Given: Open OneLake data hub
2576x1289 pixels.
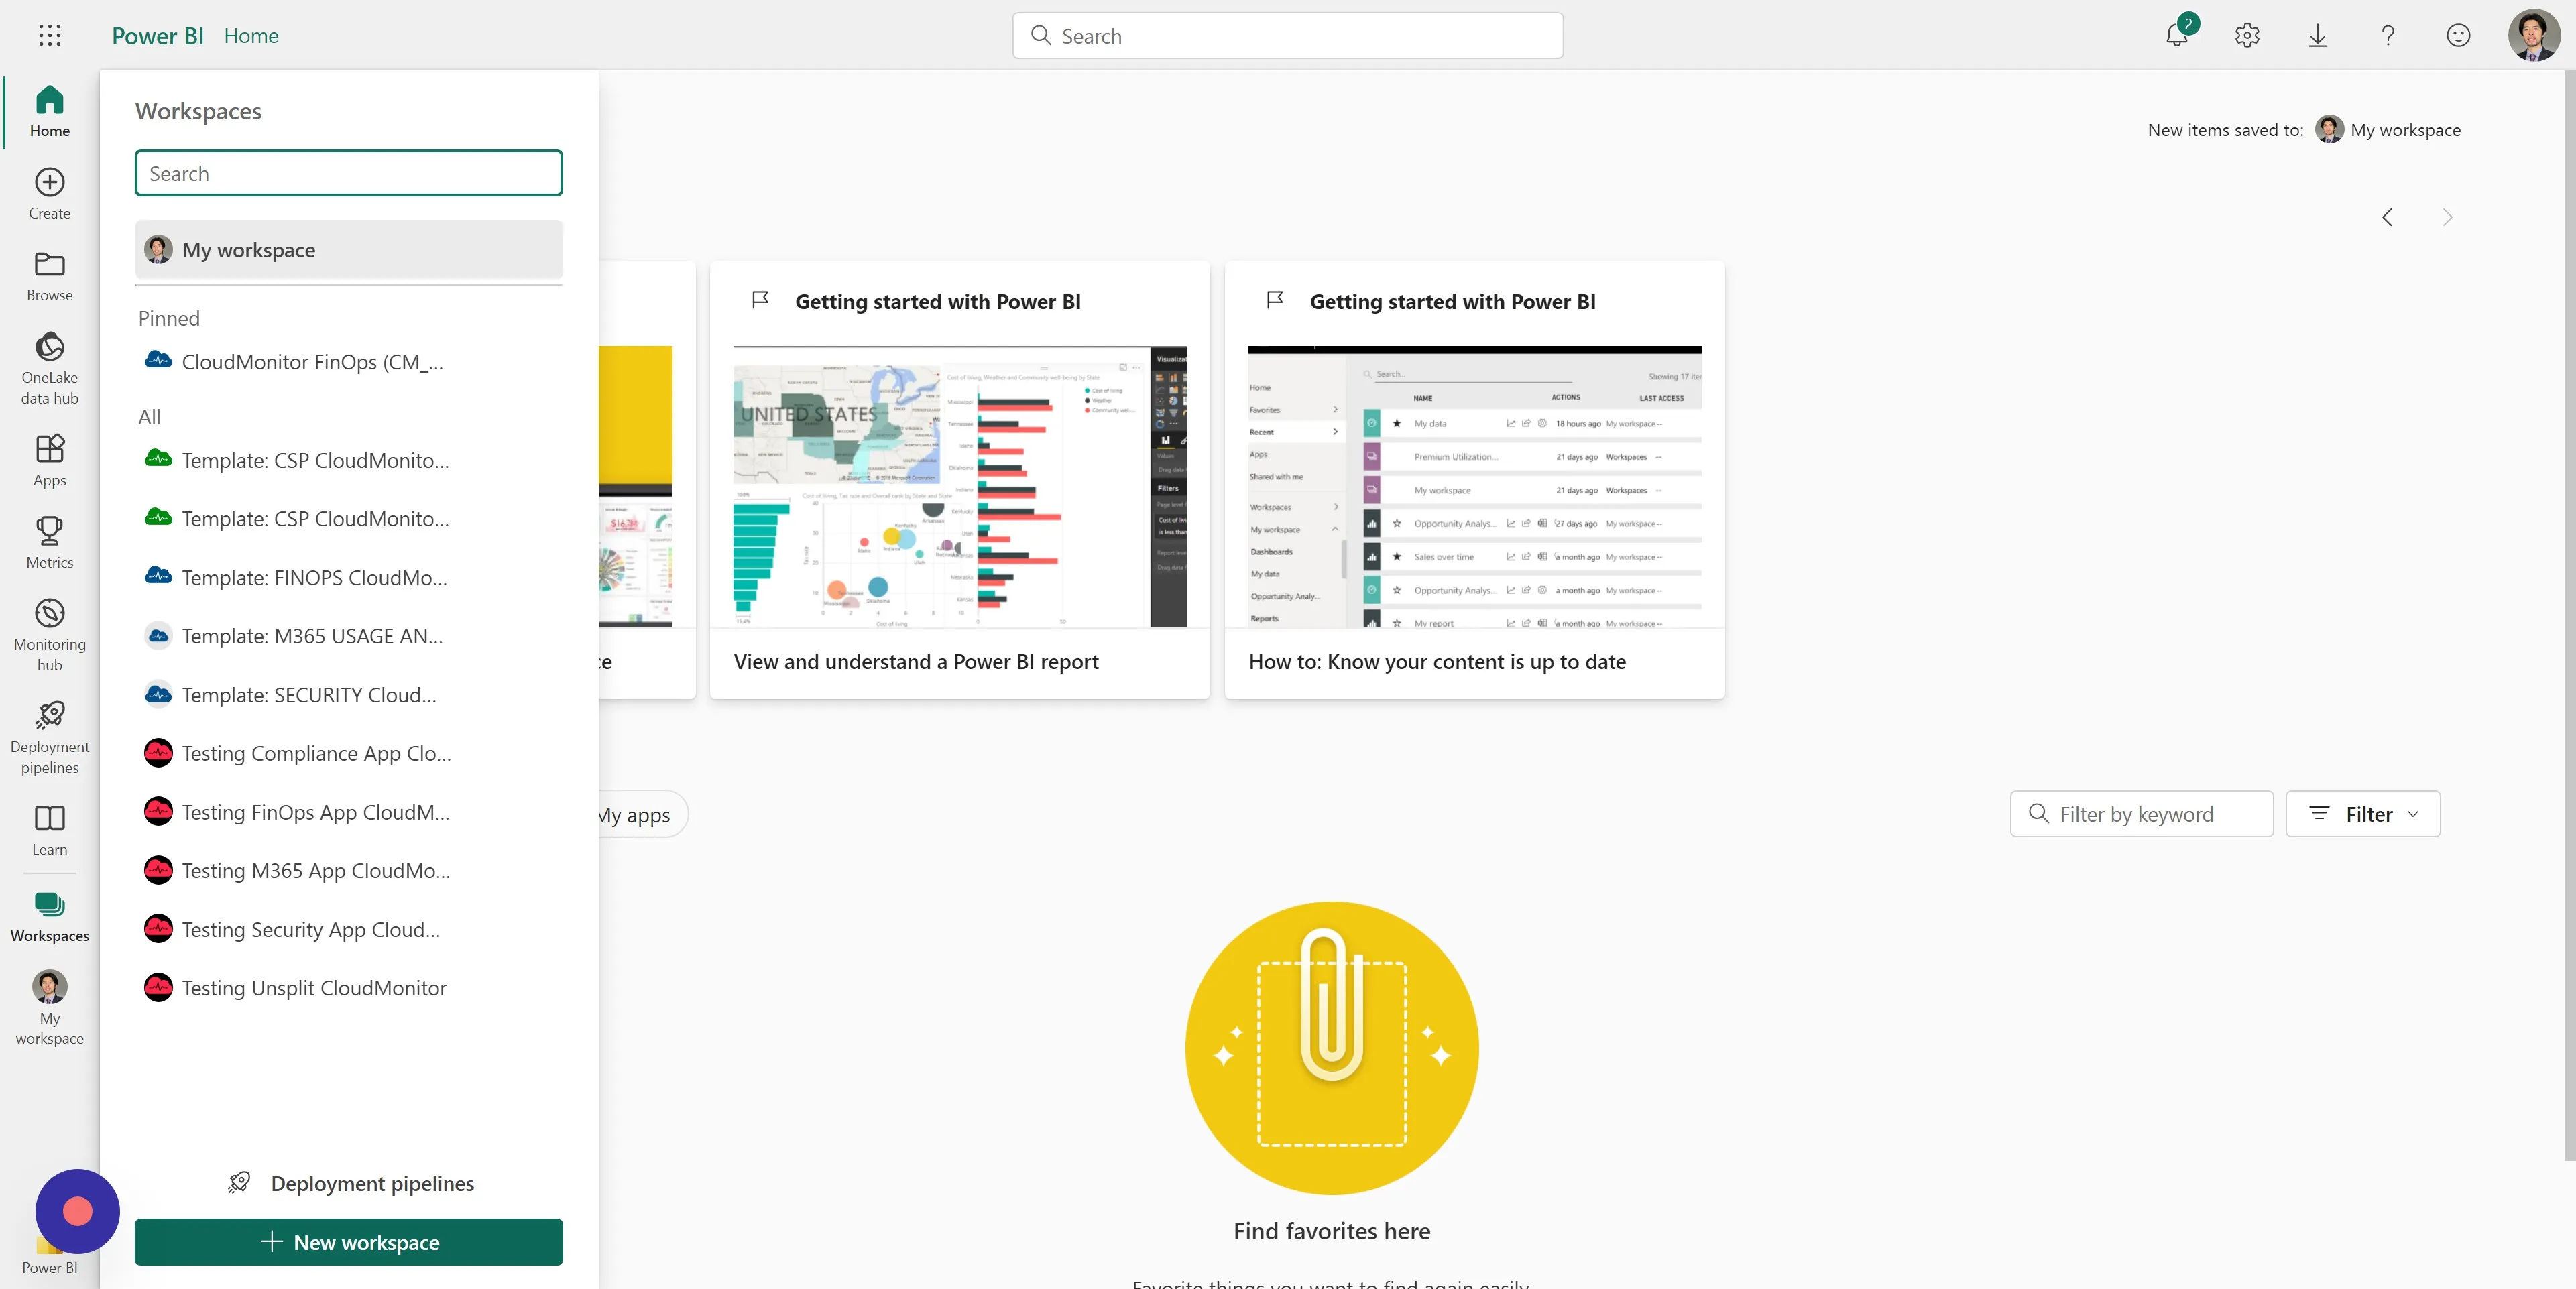Looking at the screenshot, I should [49, 368].
